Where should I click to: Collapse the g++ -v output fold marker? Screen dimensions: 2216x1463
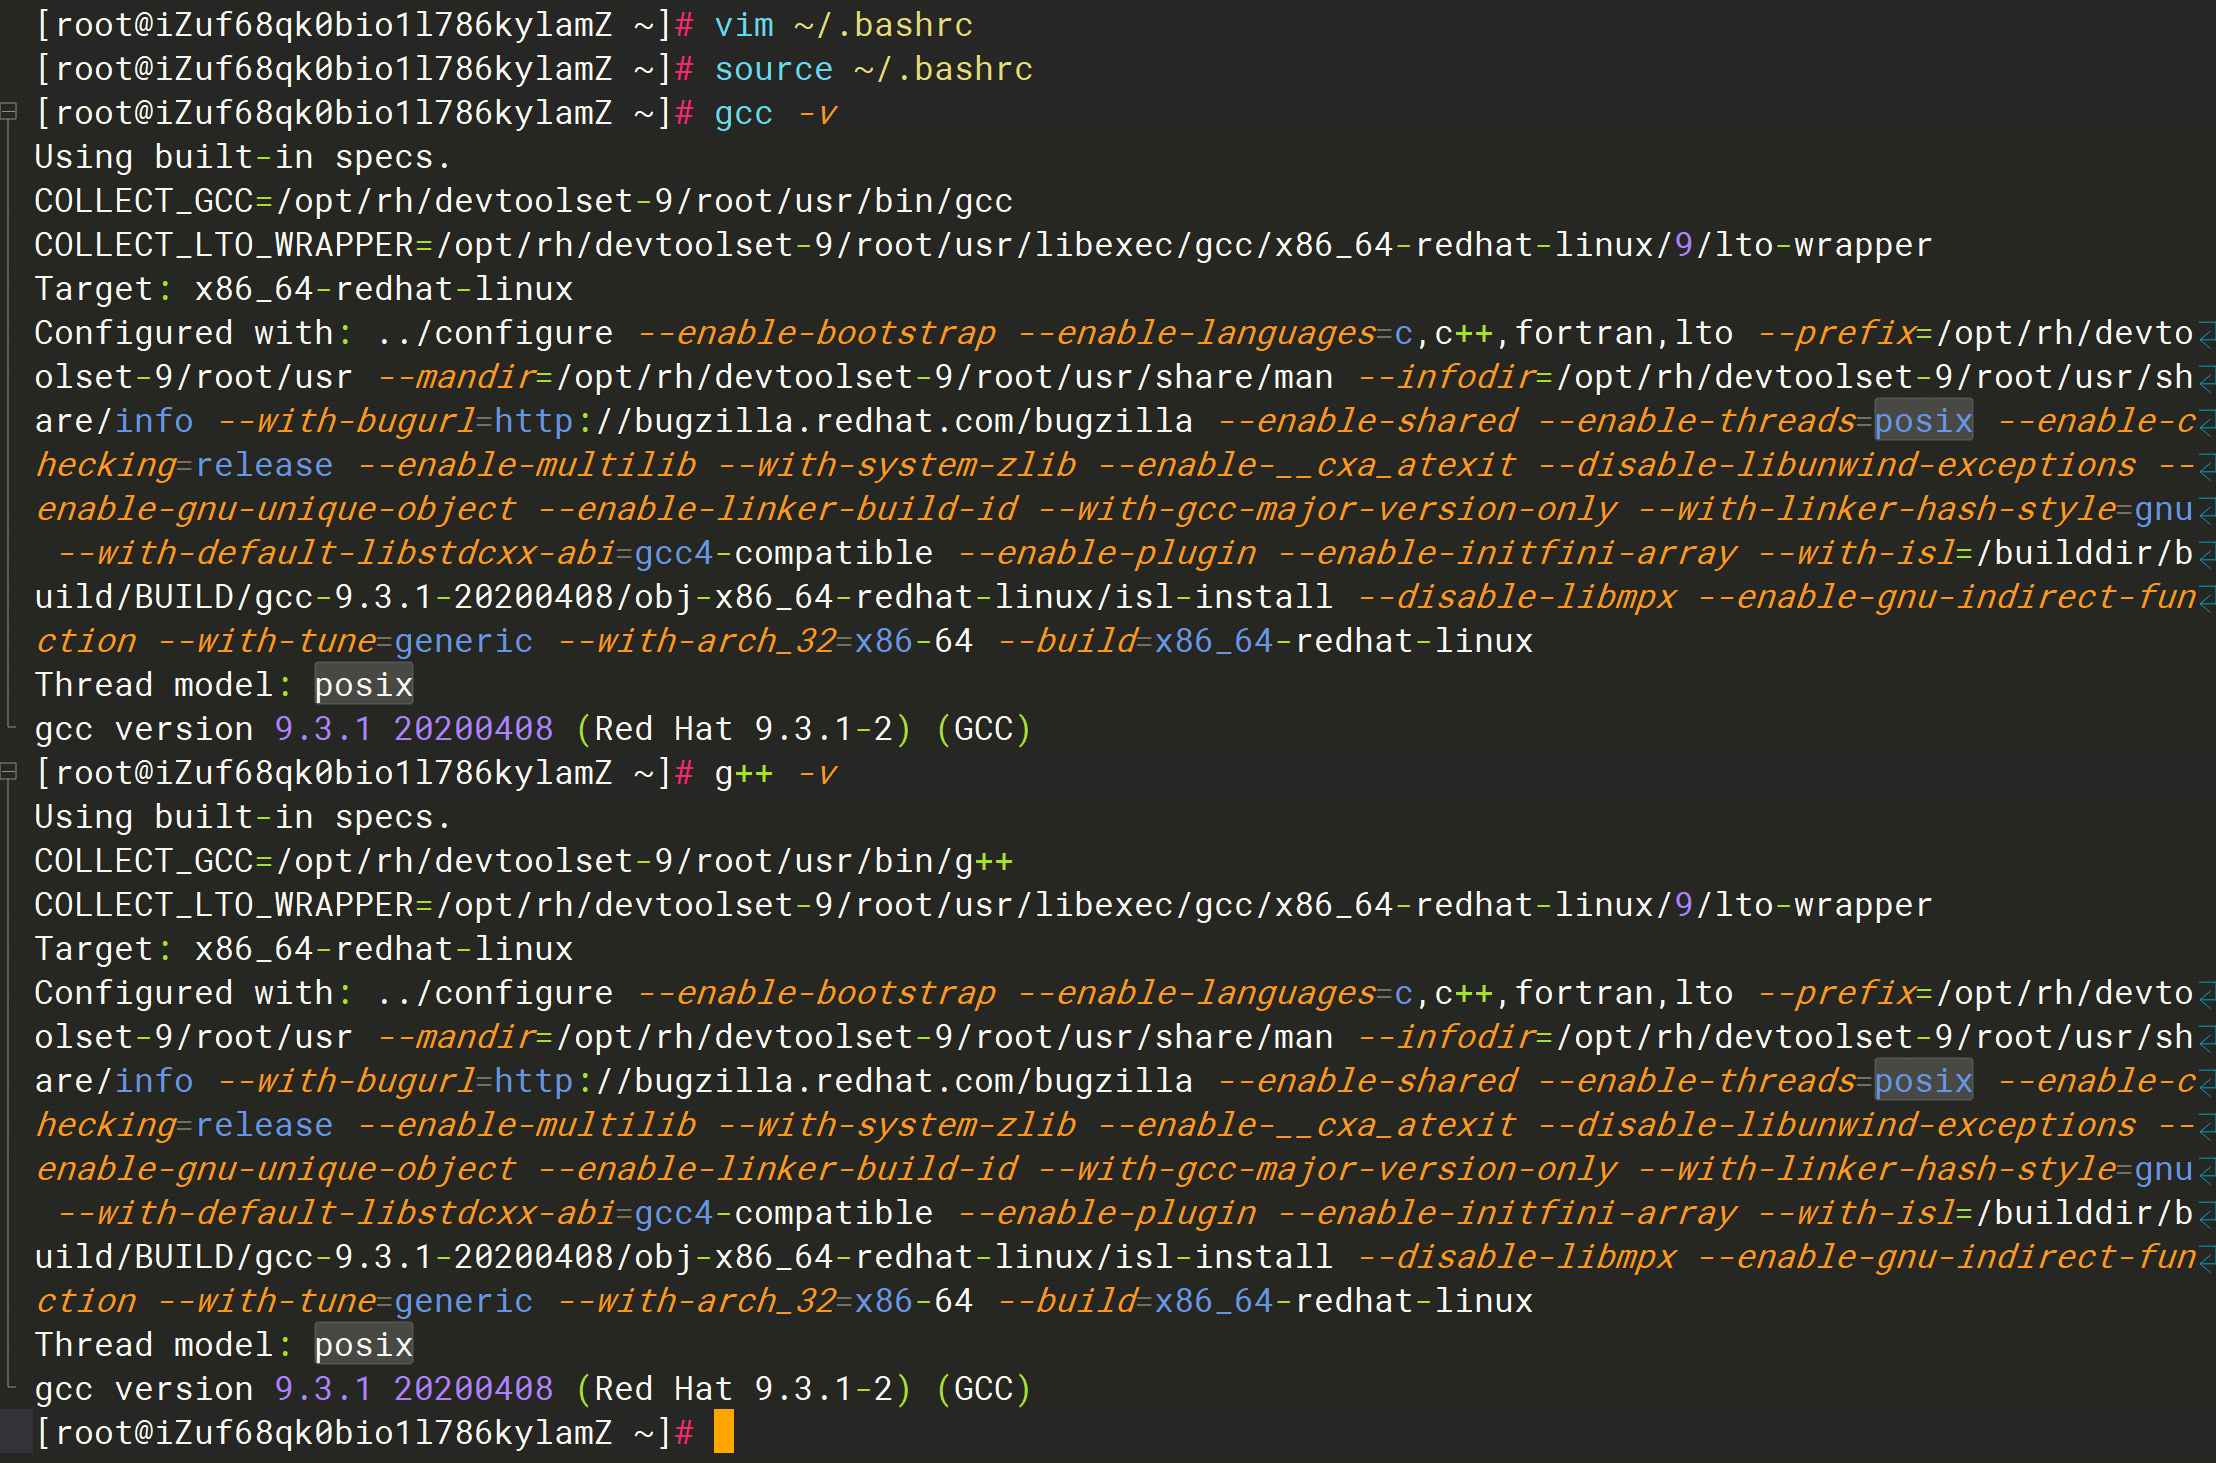[9, 772]
